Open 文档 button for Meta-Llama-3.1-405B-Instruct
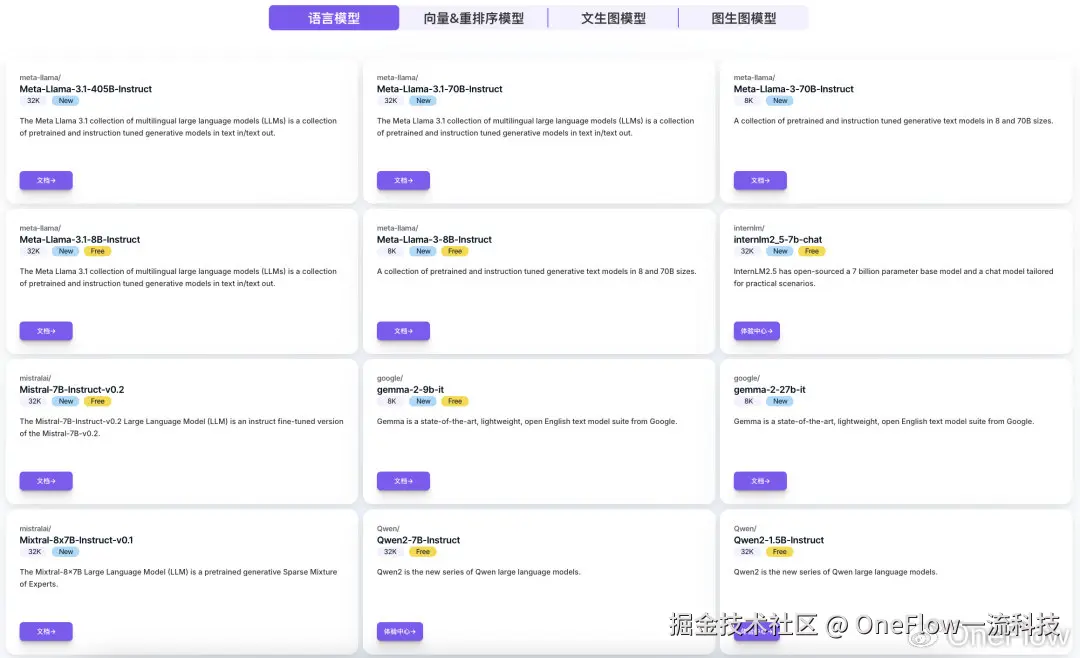The height and width of the screenshot is (658, 1080). [46, 181]
